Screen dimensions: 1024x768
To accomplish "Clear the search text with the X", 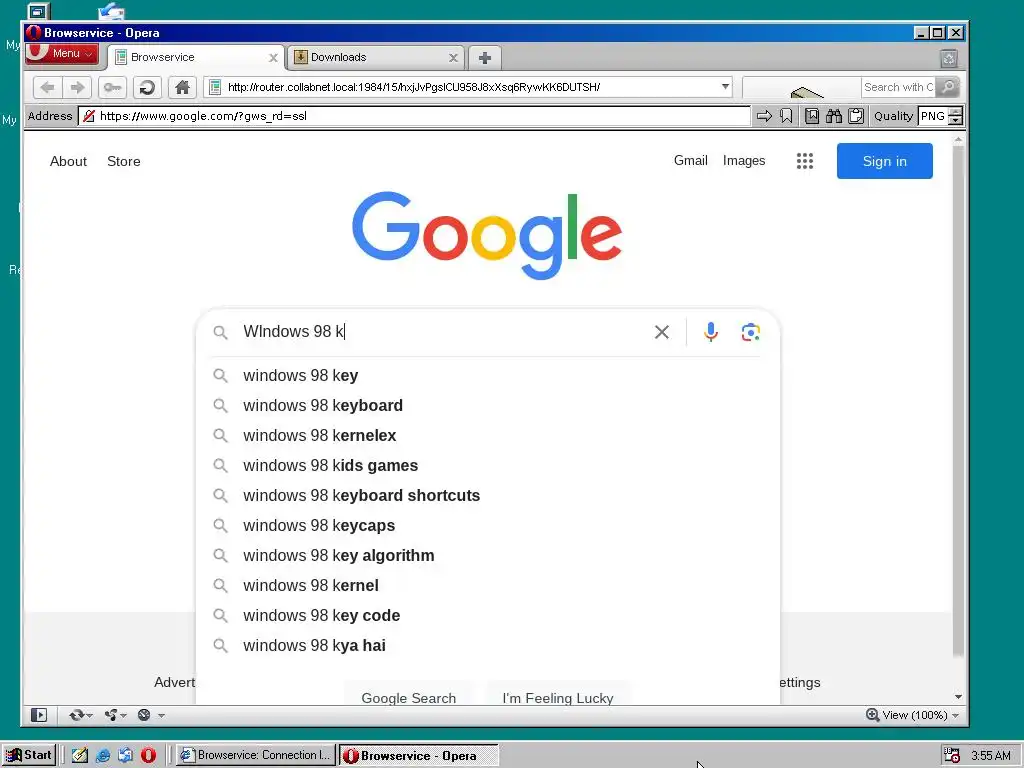I will (662, 332).
